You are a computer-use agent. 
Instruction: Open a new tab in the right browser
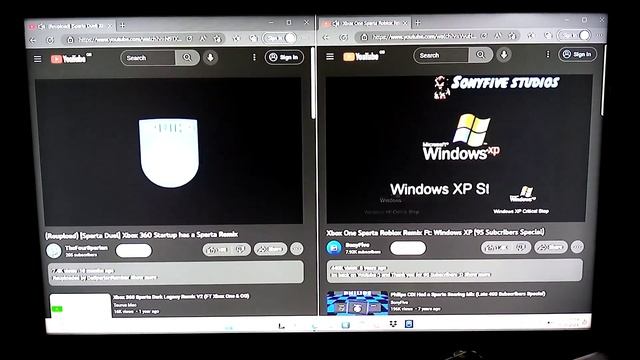click(418, 23)
